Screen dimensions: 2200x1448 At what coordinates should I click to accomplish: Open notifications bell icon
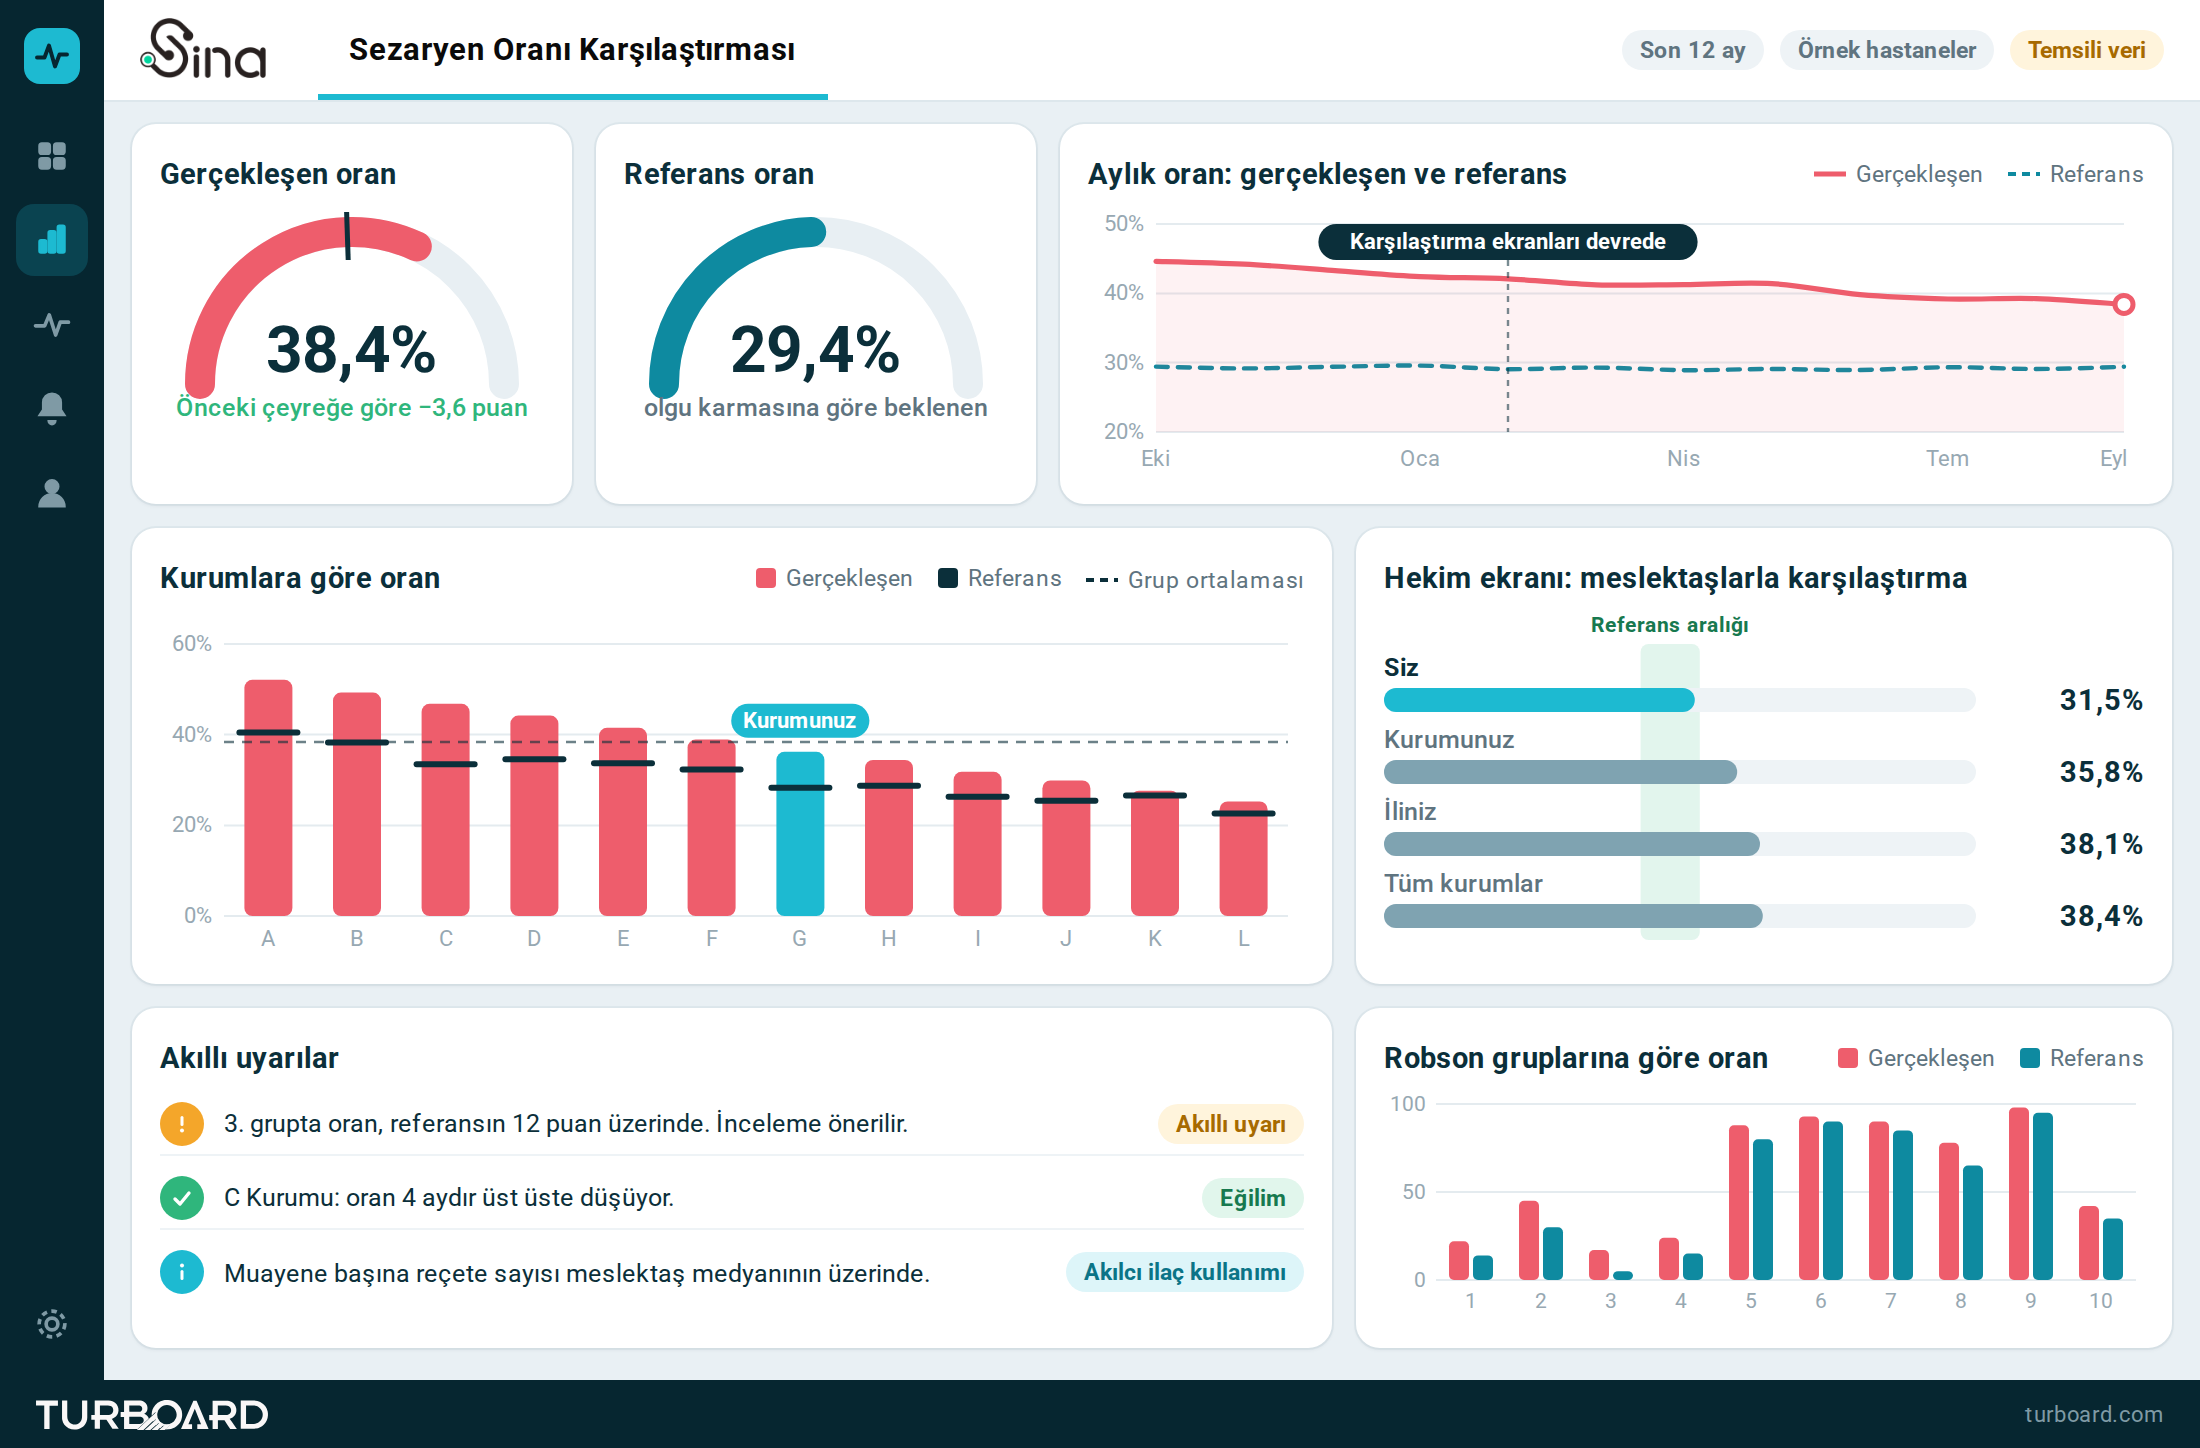tap(52, 408)
